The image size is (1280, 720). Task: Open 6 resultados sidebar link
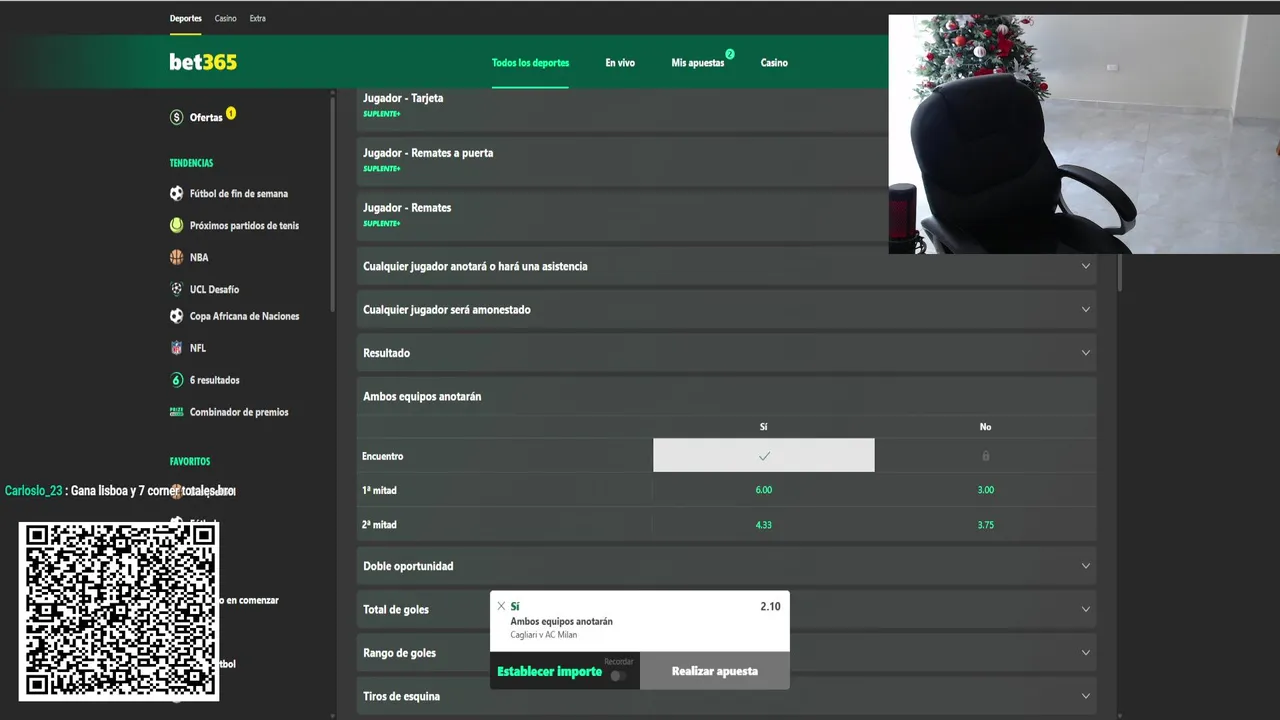pos(215,380)
